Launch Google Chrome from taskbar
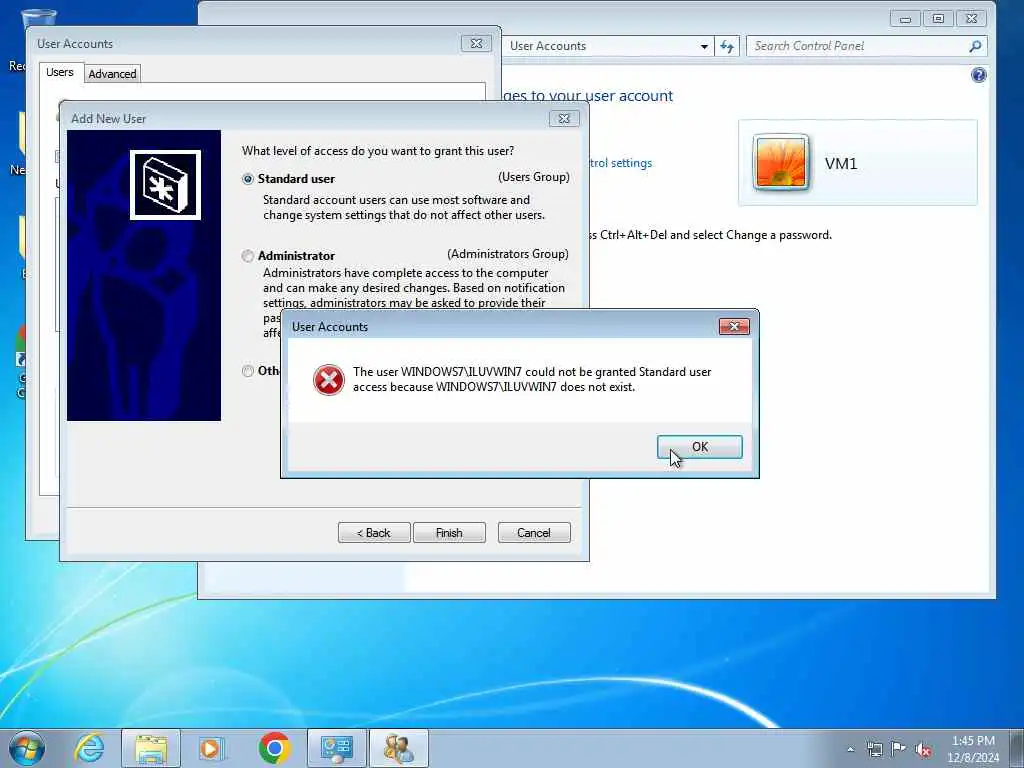Viewport: 1024px width, 768px height. click(274, 748)
